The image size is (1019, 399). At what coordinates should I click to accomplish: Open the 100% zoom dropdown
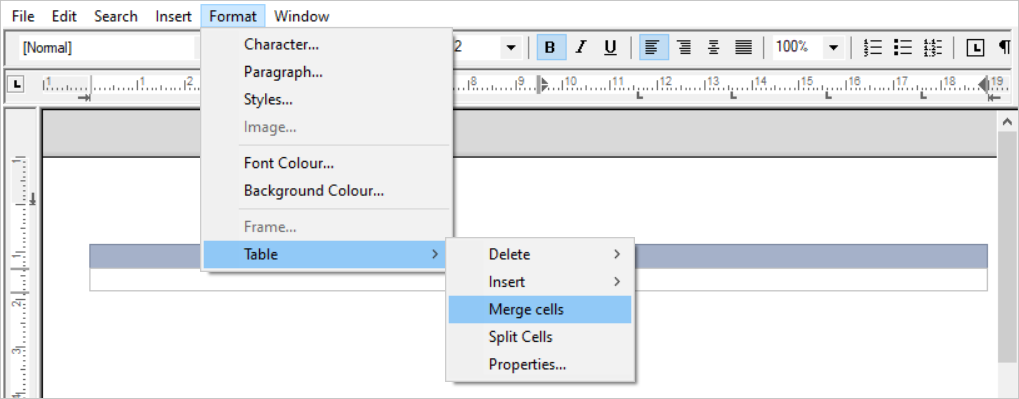point(834,47)
